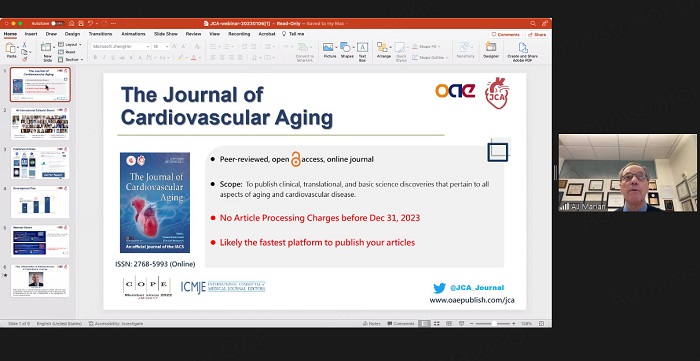This screenshot has width=700, height=361.
Task: Toggle Bold formatting
Action: 95,58
